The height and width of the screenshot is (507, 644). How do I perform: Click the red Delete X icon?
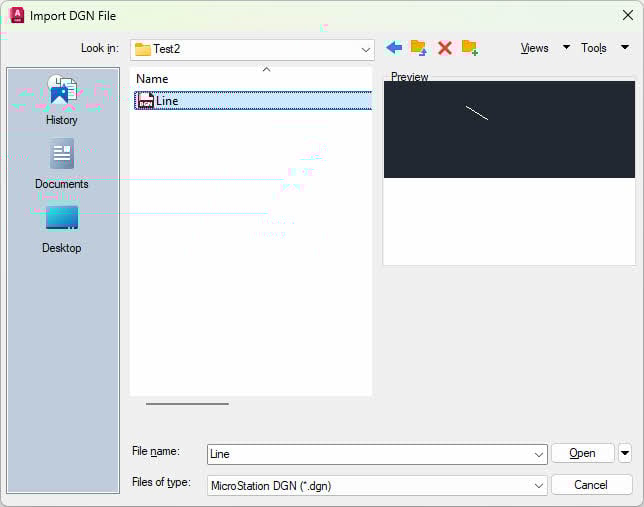pyautogui.click(x=445, y=48)
